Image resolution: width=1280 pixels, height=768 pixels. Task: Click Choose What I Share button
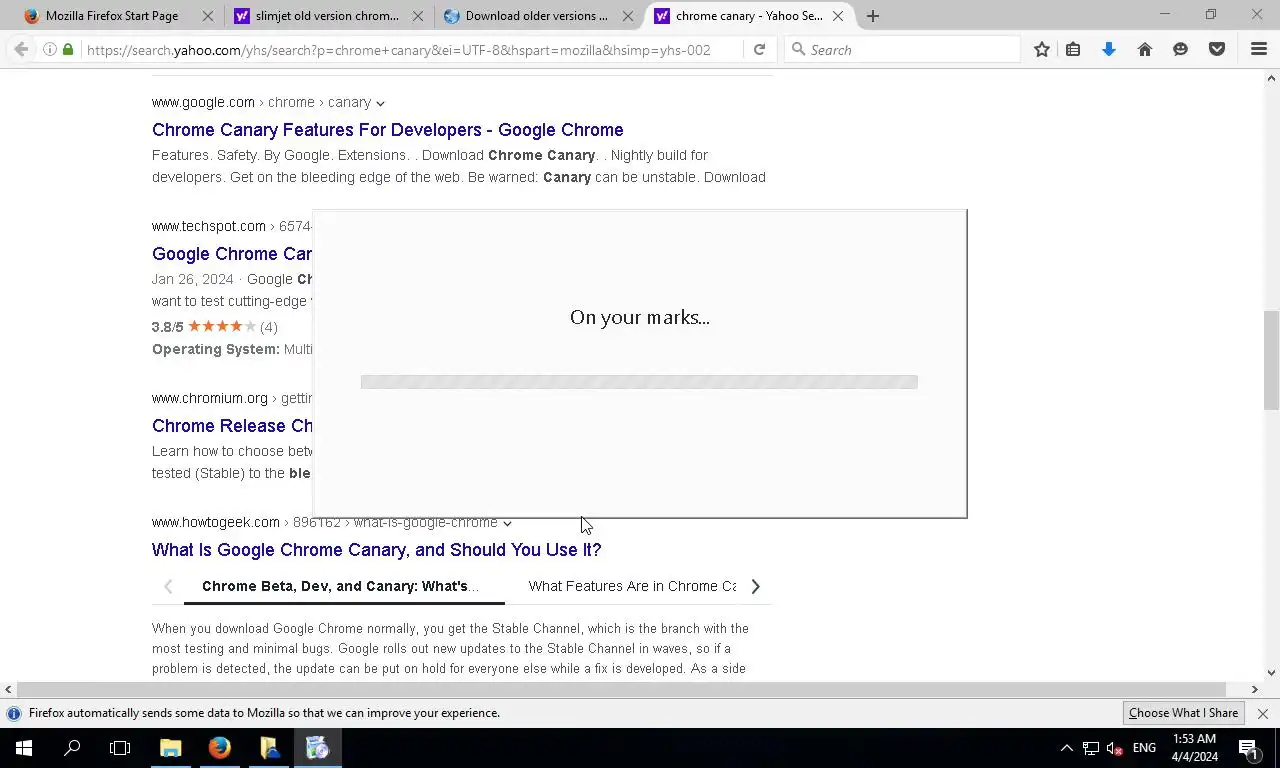(1183, 713)
